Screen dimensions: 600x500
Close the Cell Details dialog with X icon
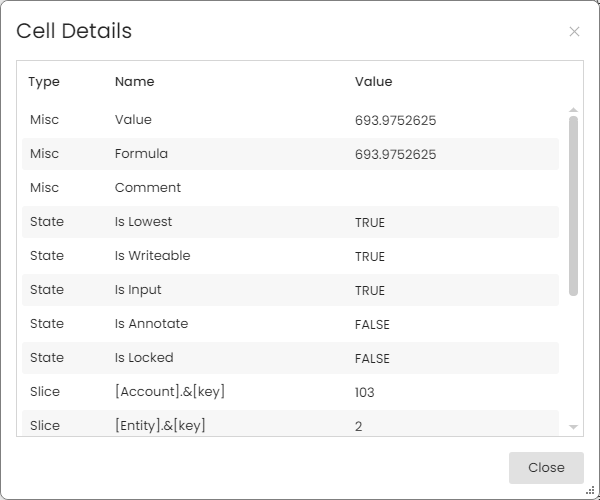(x=574, y=31)
